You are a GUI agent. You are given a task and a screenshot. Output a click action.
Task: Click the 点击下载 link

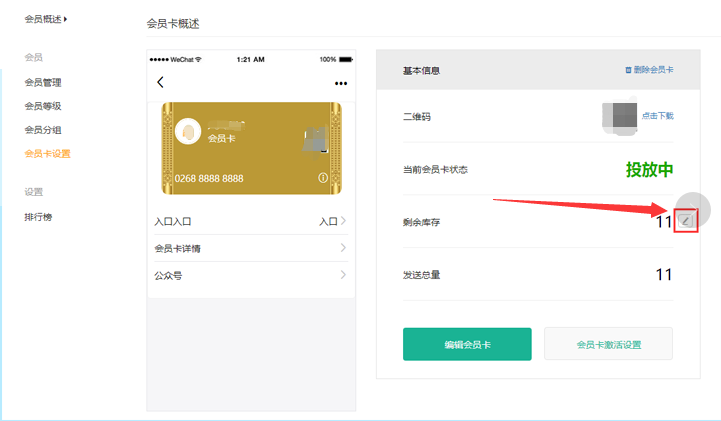tap(657, 116)
